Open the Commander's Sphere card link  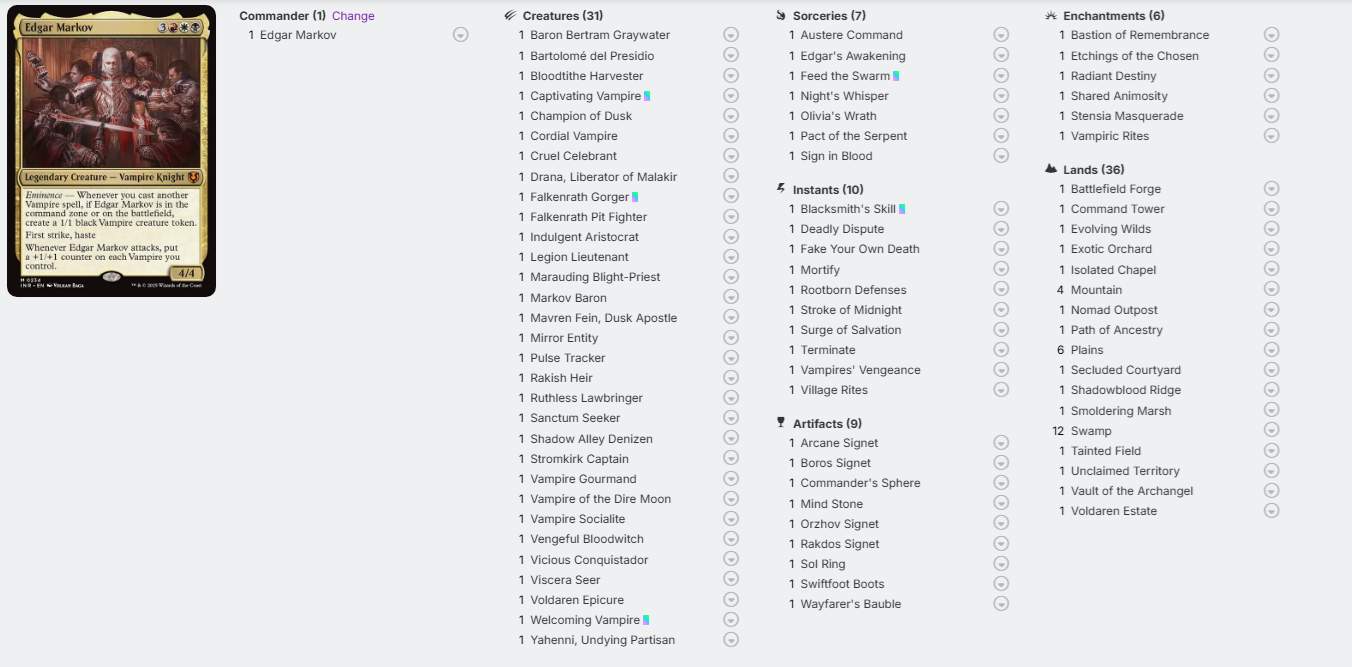(x=860, y=483)
